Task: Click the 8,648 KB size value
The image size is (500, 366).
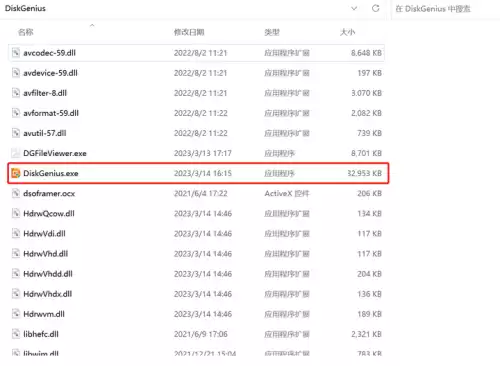Action: [x=366, y=53]
